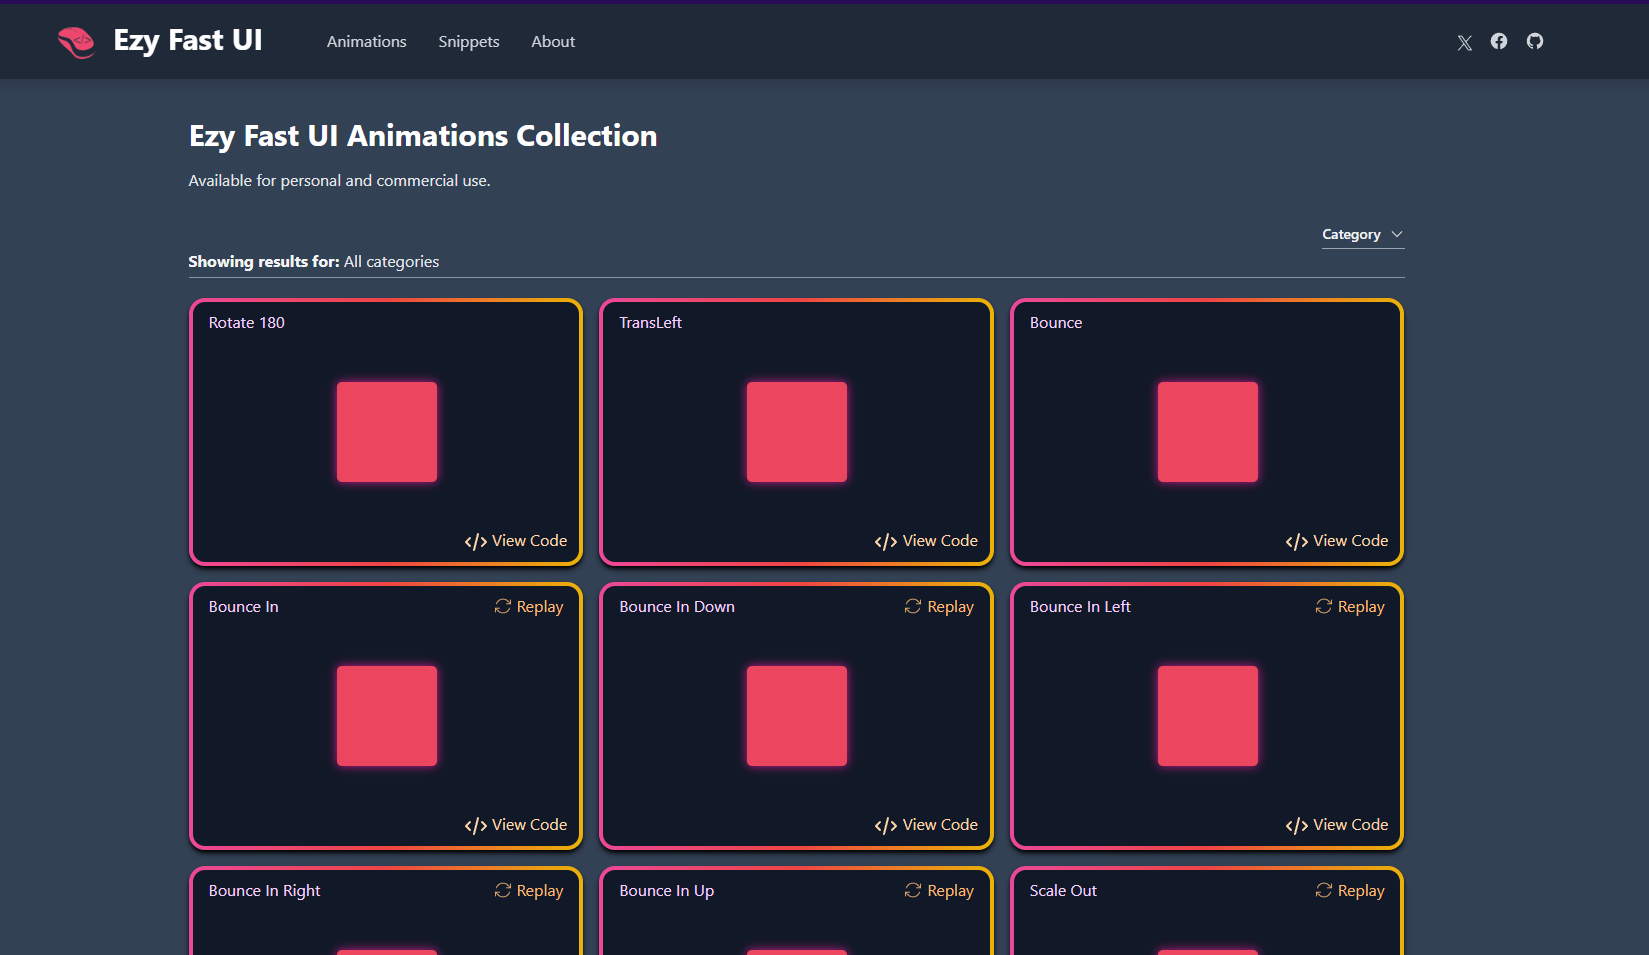Click the Bounce In Left red square preview
This screenshot has height=955, width=1649.
[x=1208, y=716]
